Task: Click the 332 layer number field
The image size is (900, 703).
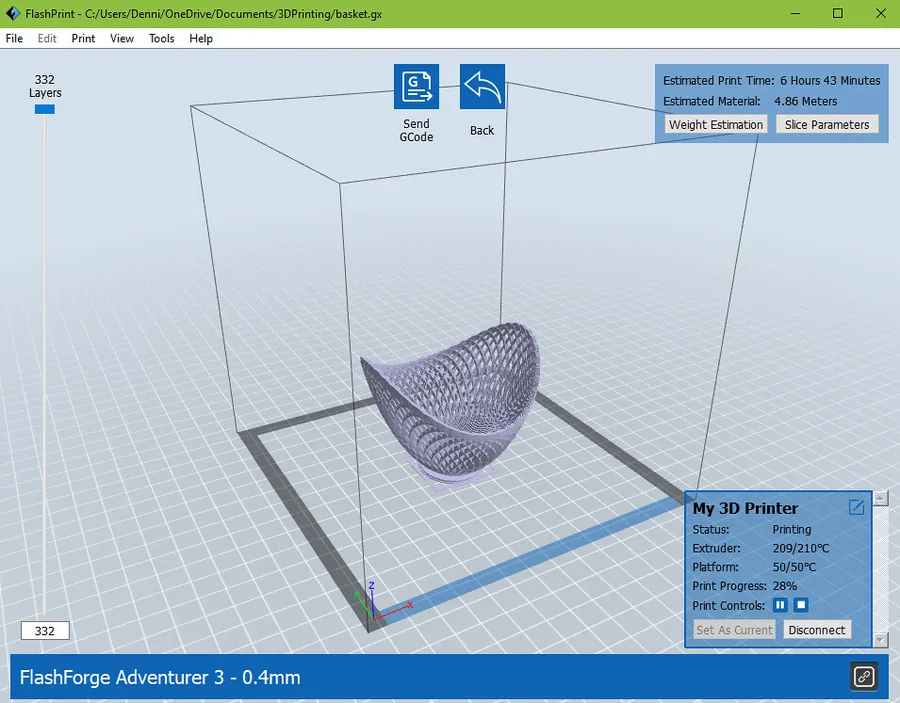Action: pos(45,631)
